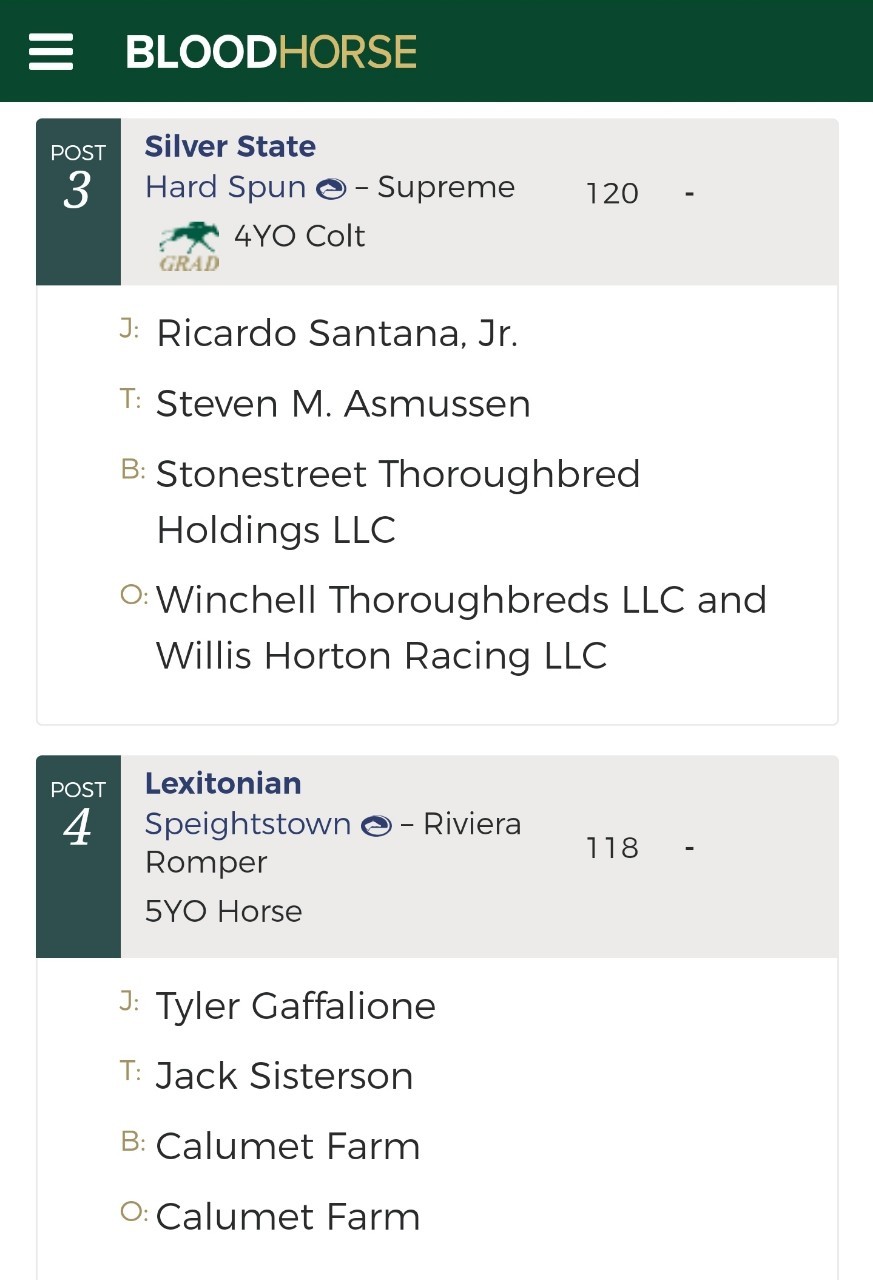Open Lexitonian horse page

point(223,783)
